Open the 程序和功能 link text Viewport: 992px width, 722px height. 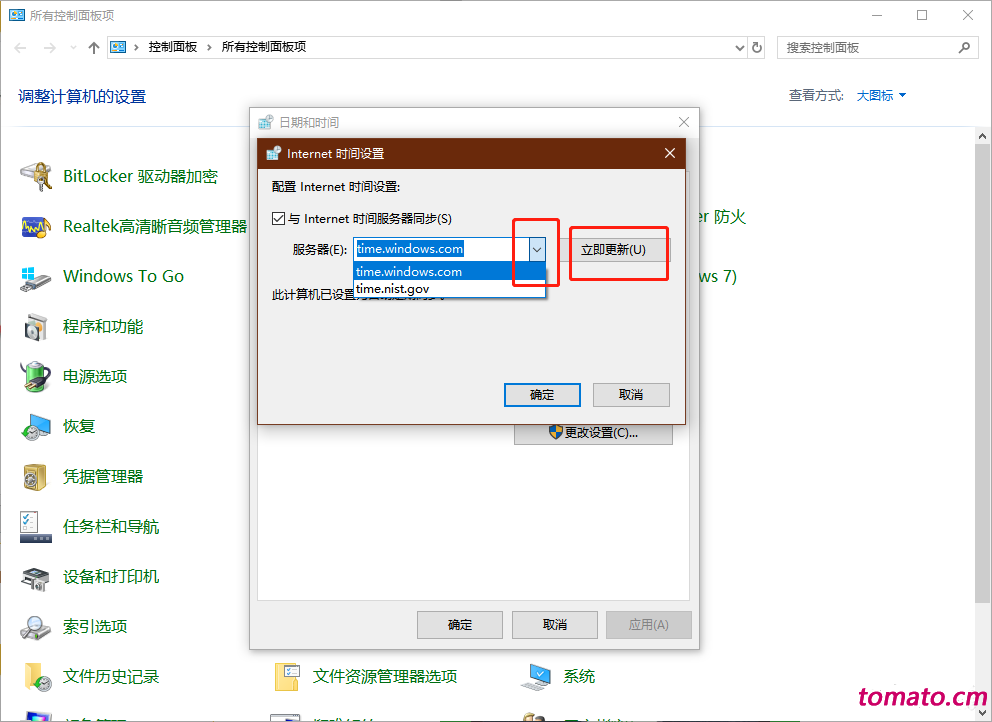103,327
